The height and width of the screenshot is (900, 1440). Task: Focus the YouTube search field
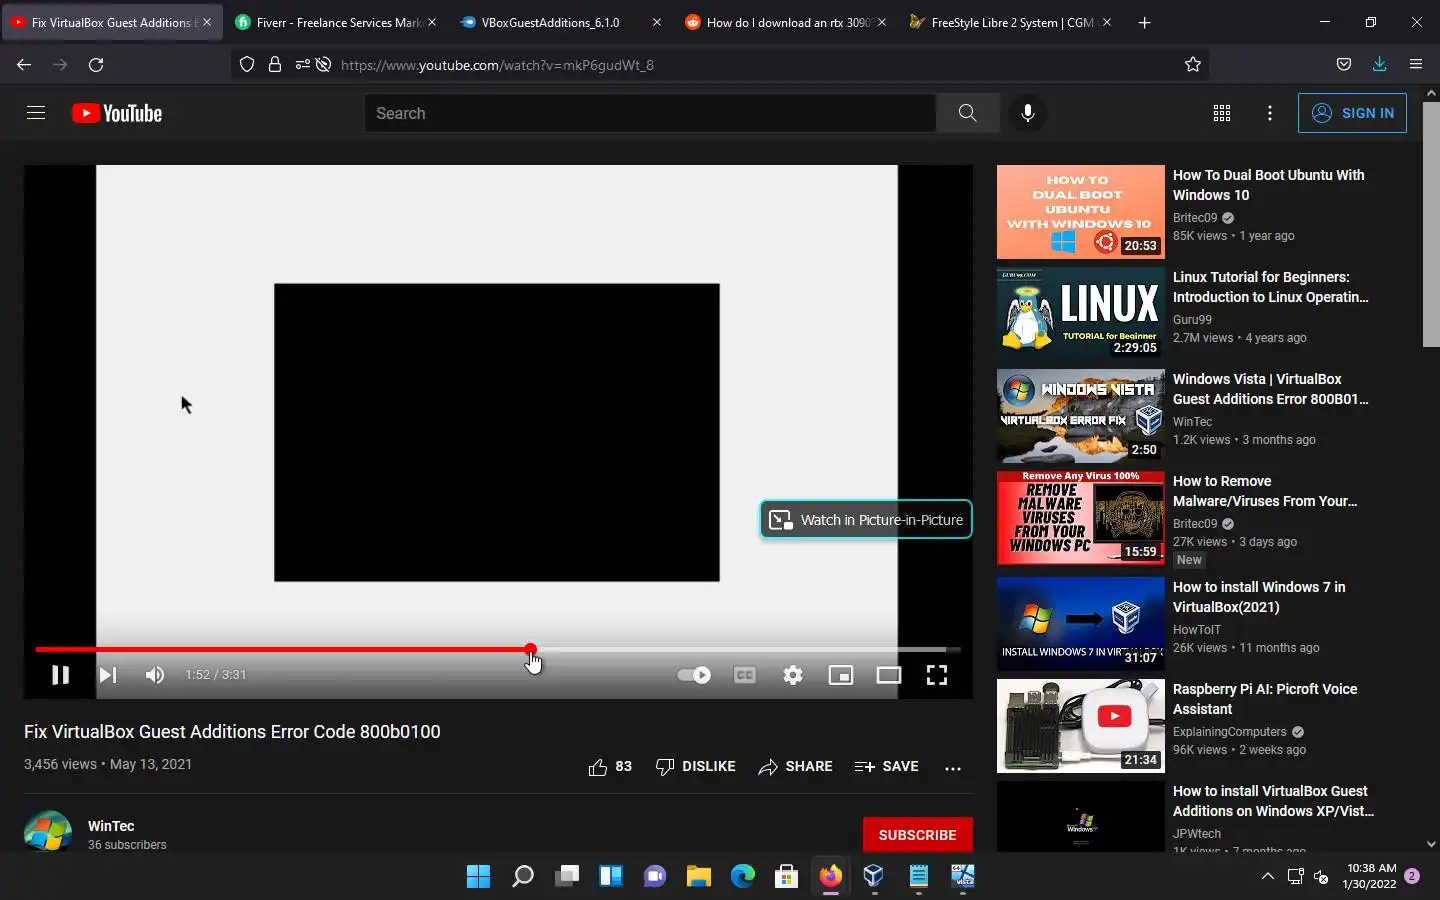point(650,113)
